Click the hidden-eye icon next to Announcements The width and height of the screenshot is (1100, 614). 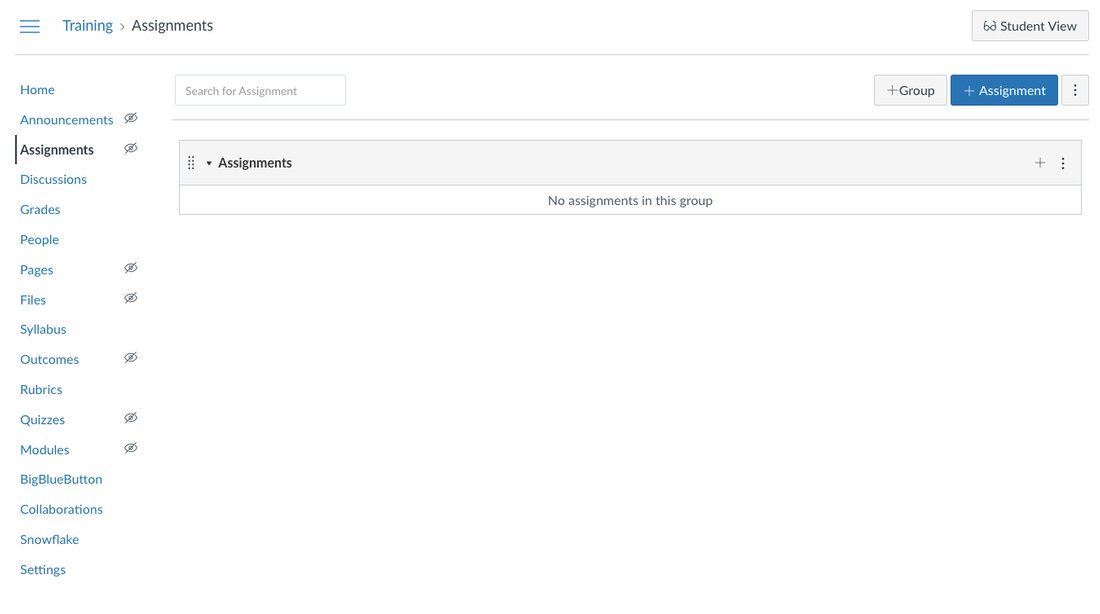pyautogui.click(x=130, y=117)
